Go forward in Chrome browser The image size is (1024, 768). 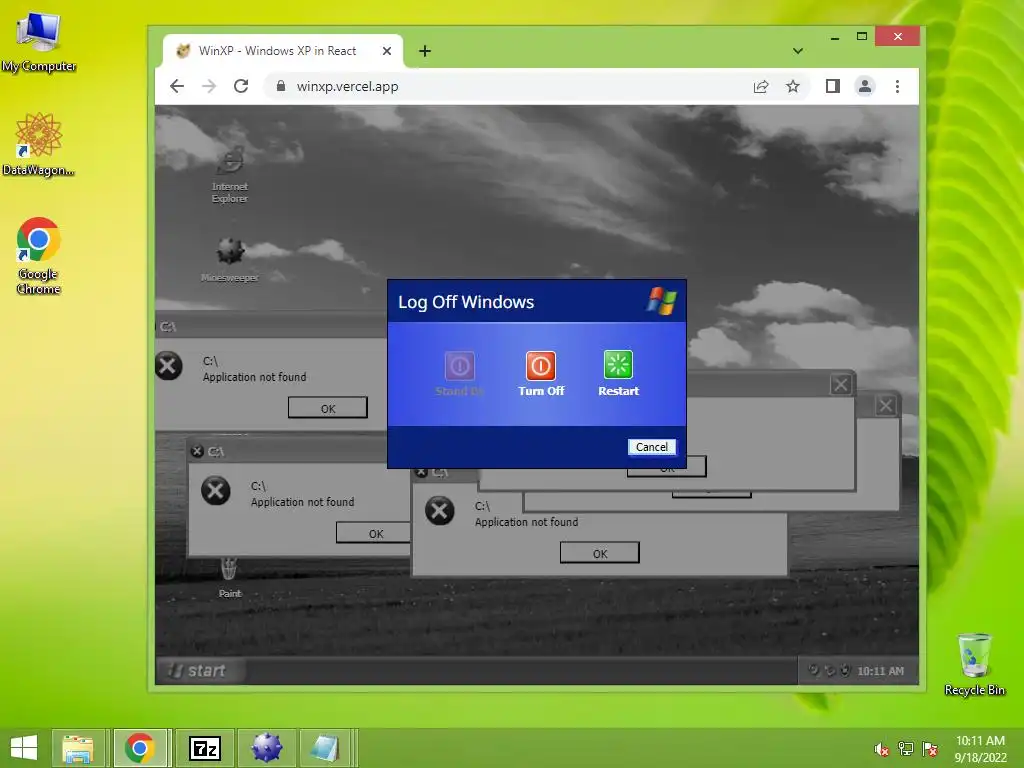click(x=209, y=86)
